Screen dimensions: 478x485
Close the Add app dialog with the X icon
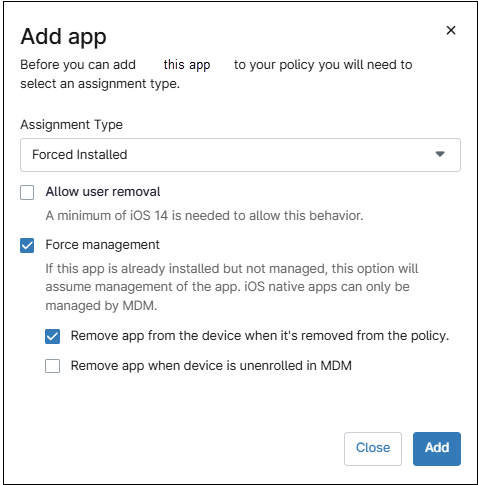[x=451, y=30]
